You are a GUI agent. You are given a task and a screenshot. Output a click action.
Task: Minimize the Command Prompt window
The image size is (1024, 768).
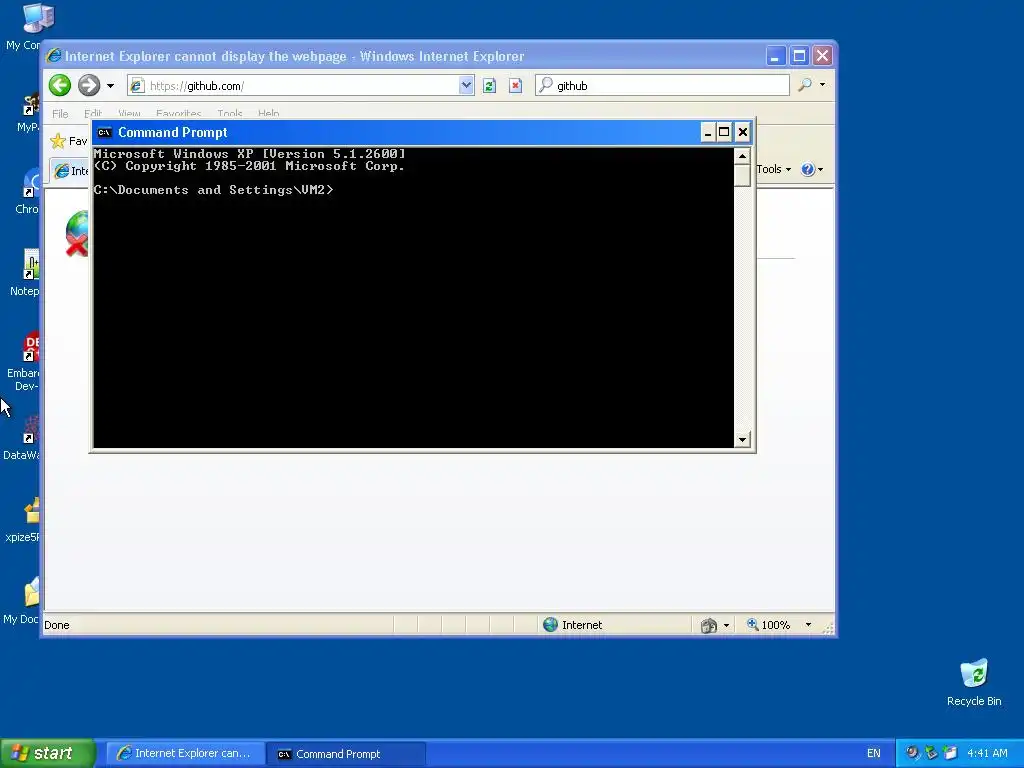707,133
